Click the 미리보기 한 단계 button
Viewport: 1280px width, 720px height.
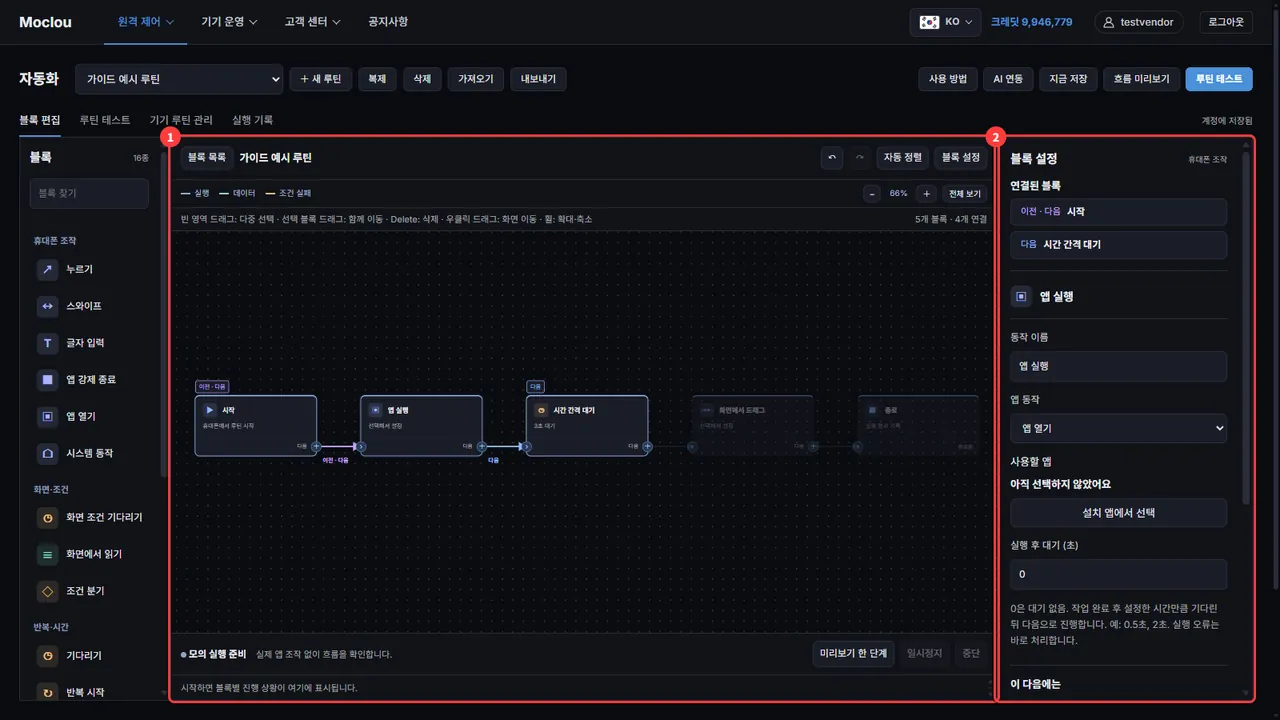pyautogui.click(x=853, y=654)
